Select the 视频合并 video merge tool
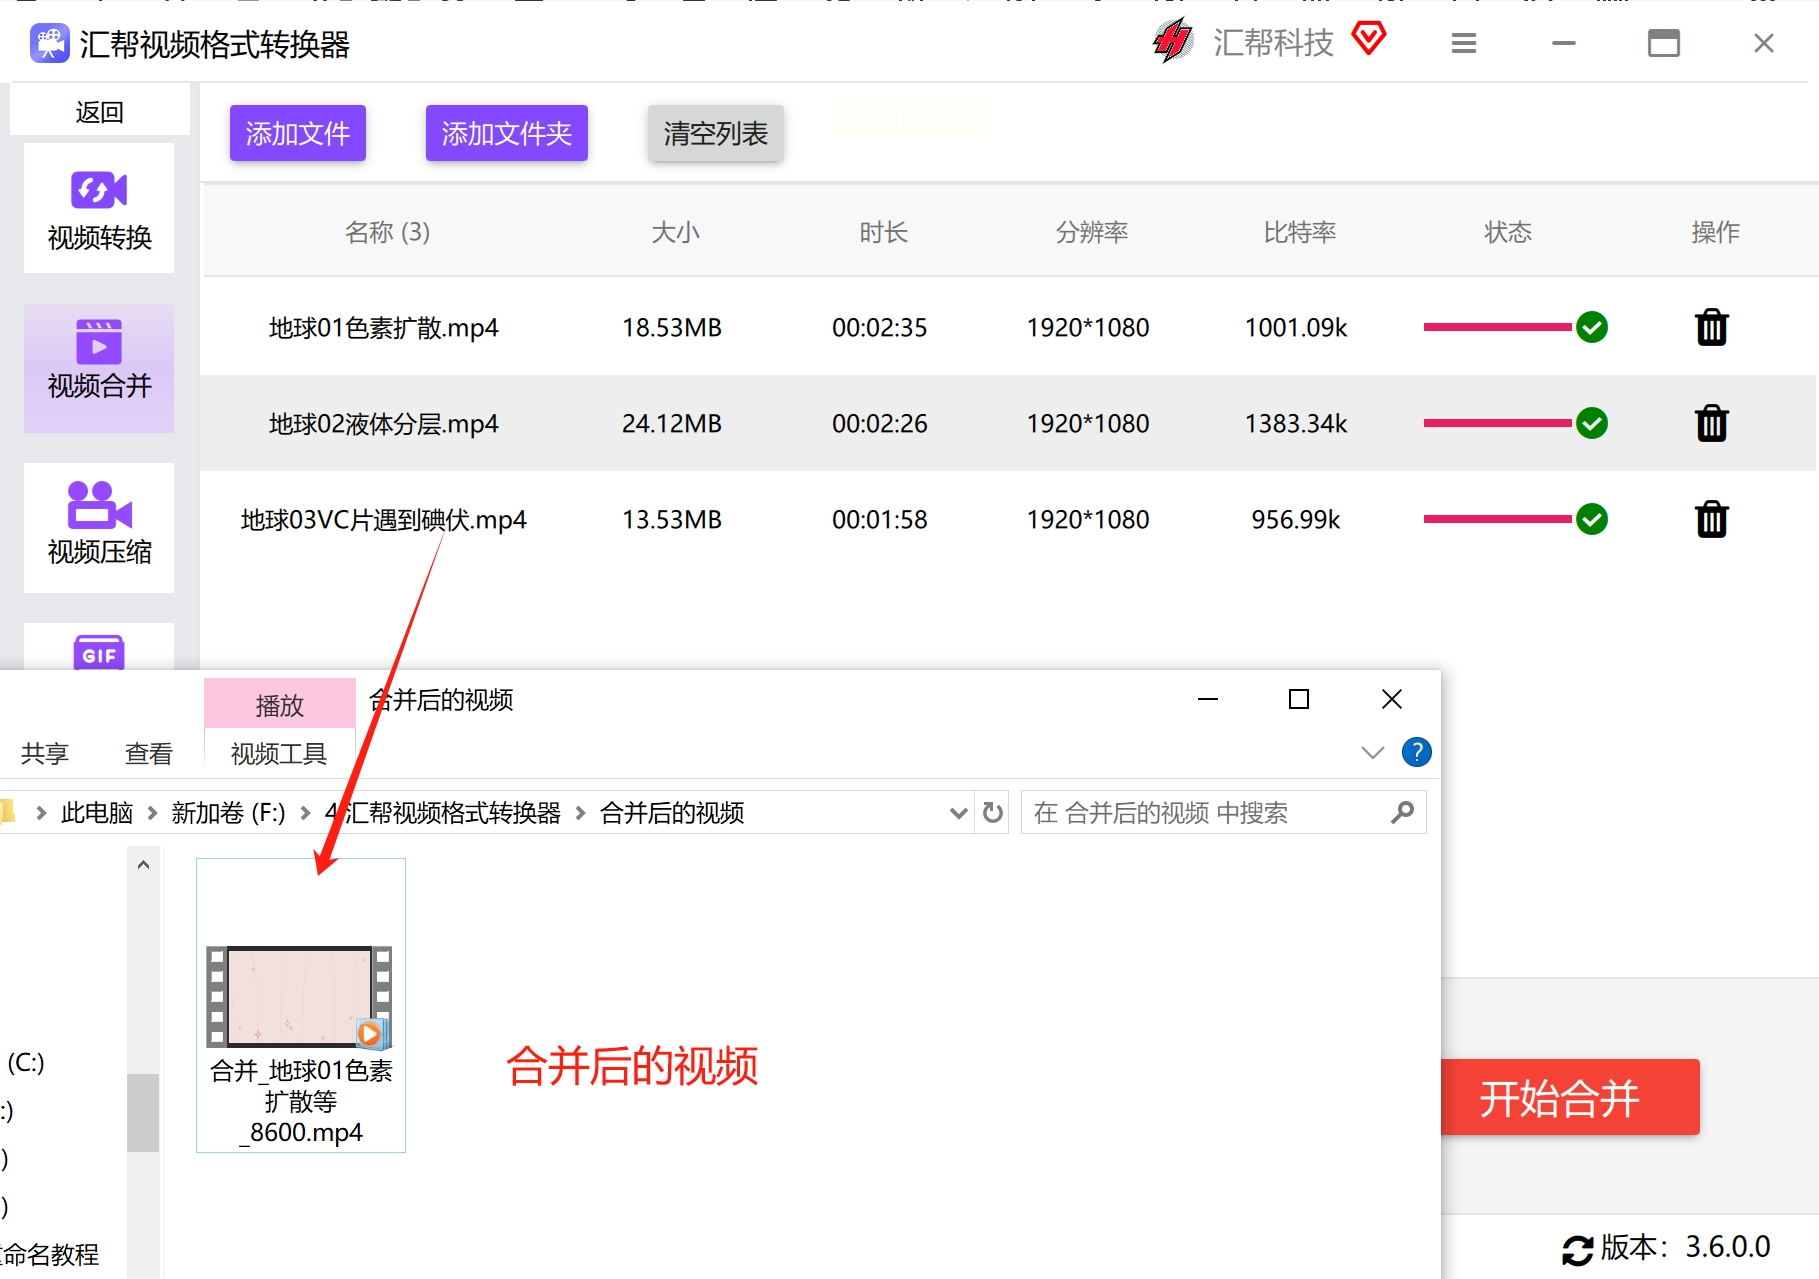This screenshot has width=1819, height=1279. [99, 367]
